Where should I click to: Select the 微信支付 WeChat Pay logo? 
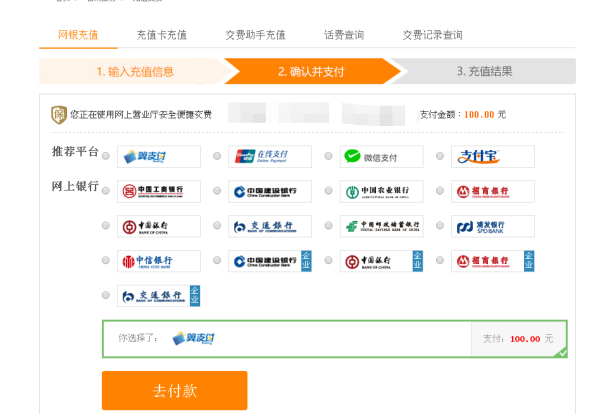coord(381,156)
